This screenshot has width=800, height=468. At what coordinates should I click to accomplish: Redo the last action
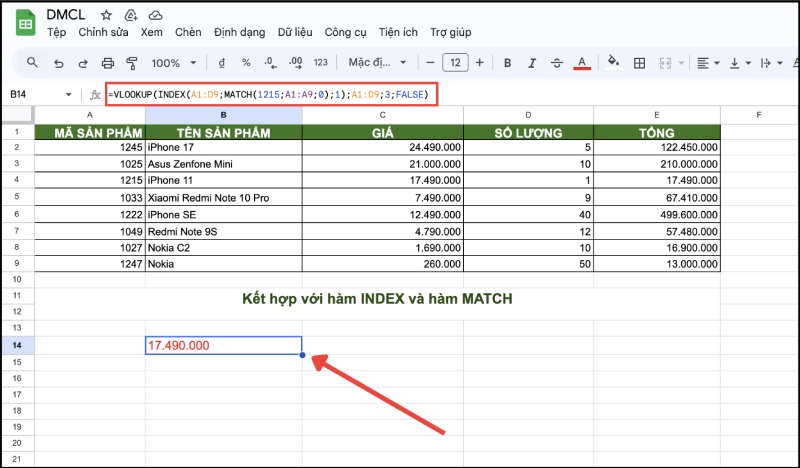(x=83, y=63)
